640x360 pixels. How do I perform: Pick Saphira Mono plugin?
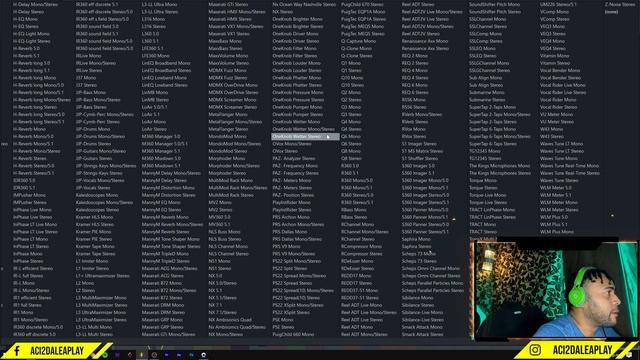[416, 239]
